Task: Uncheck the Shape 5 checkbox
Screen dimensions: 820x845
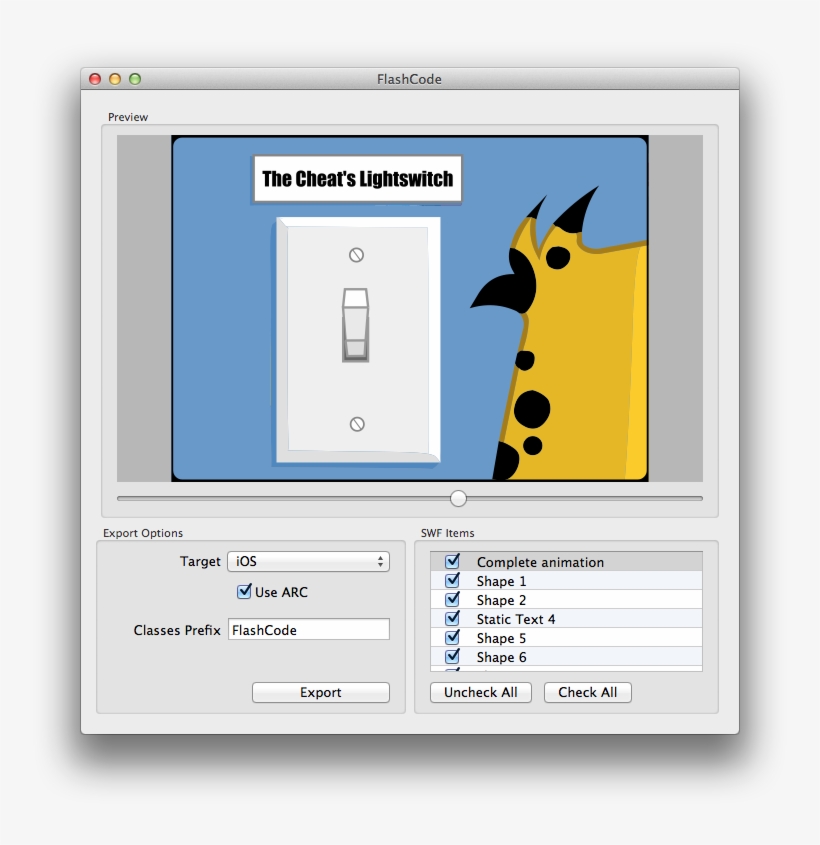Action: [453, 638]
